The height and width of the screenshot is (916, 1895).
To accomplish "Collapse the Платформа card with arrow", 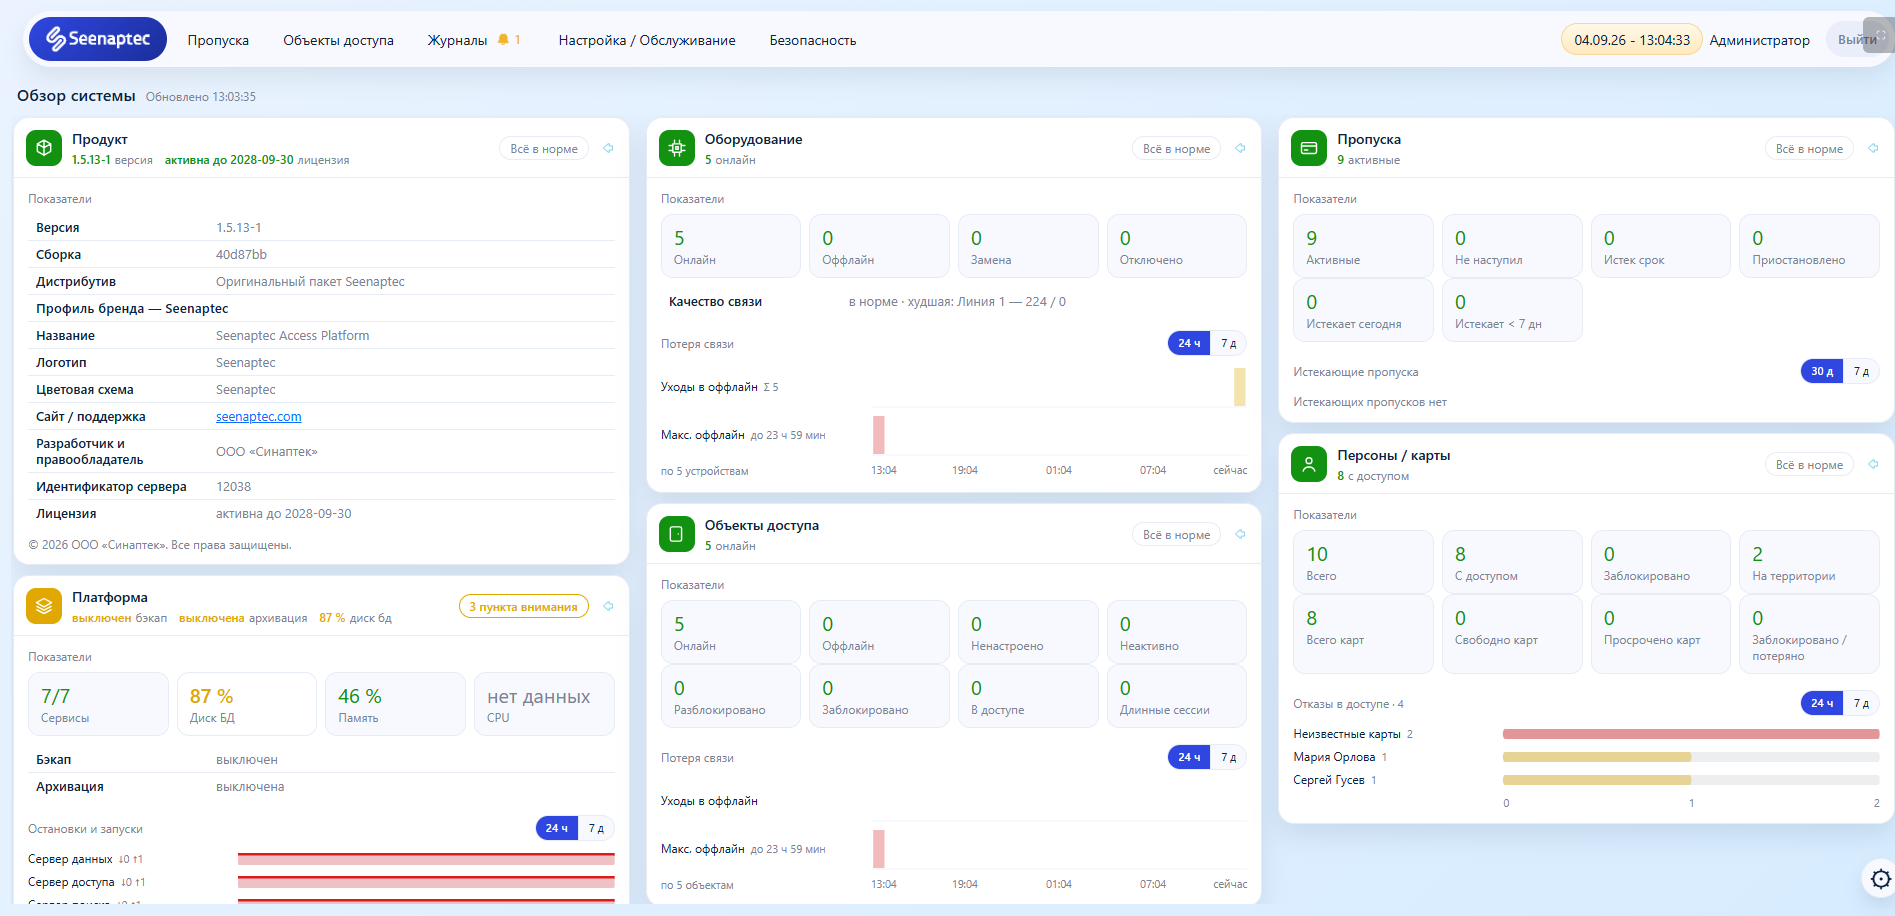I will click(608, 606).
